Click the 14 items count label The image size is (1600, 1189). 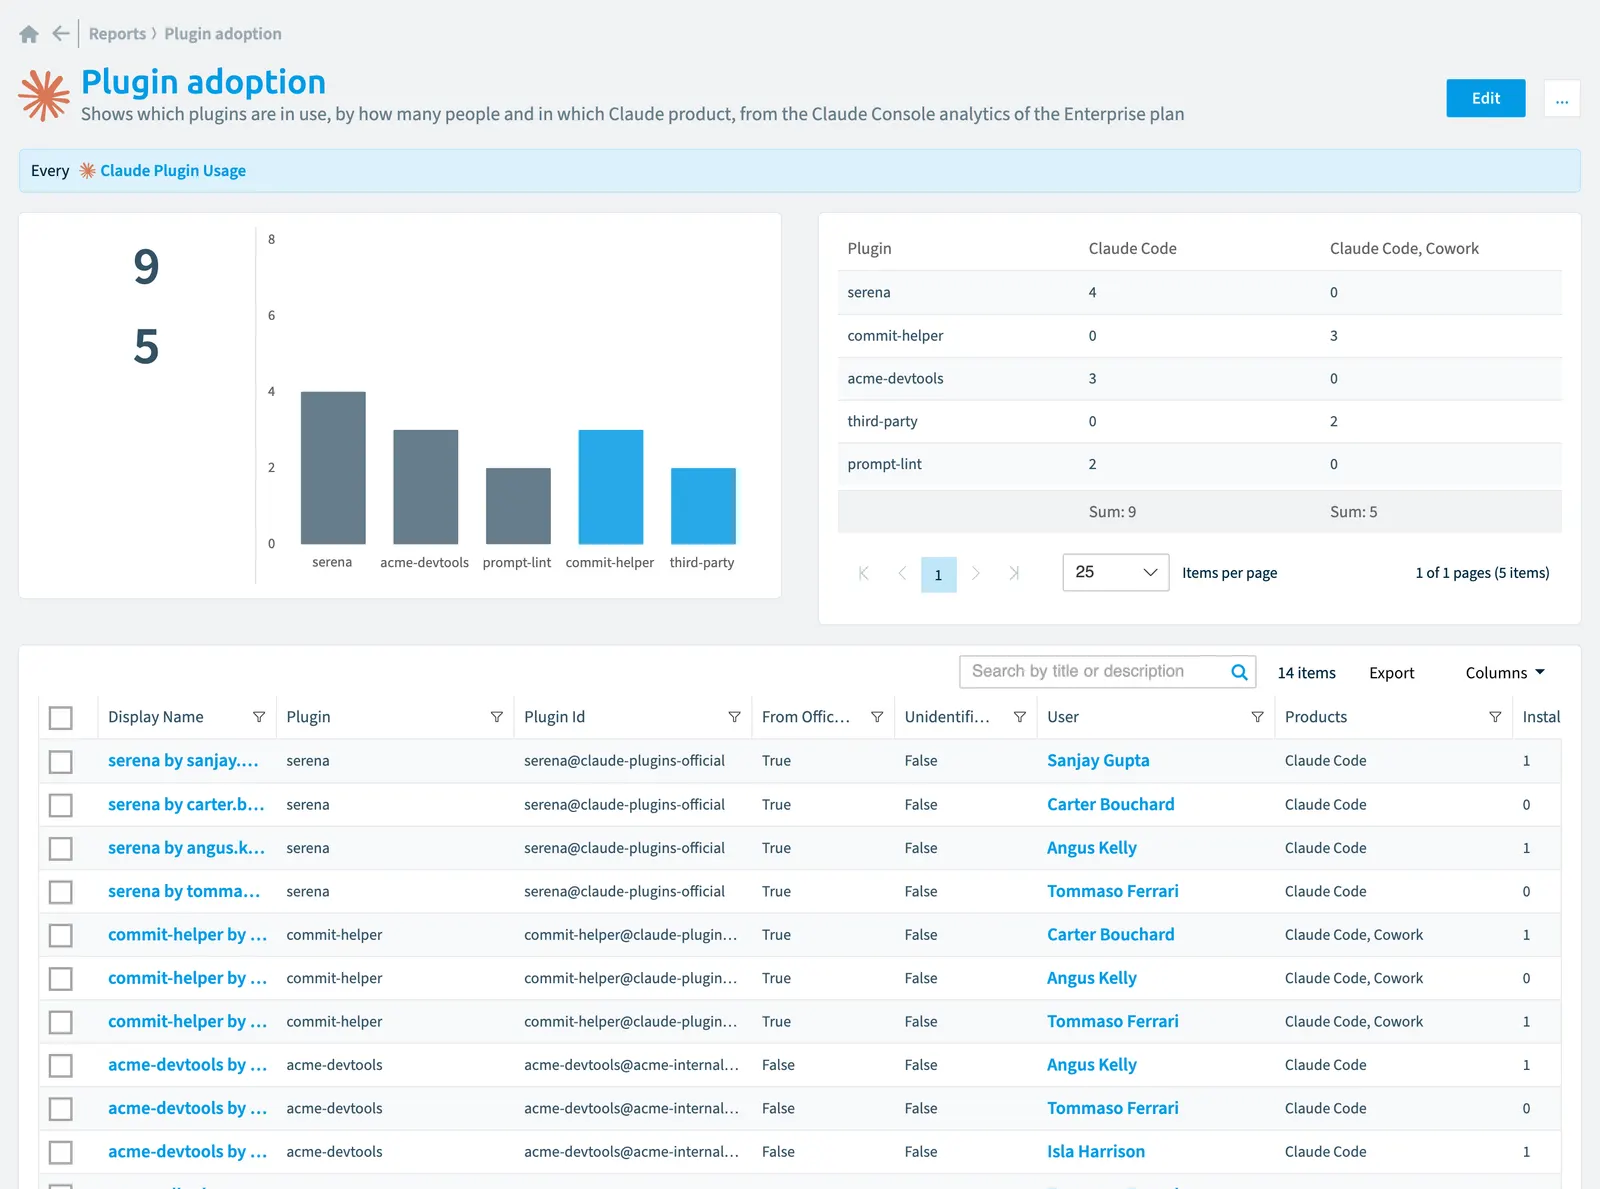click(1306, 673)
